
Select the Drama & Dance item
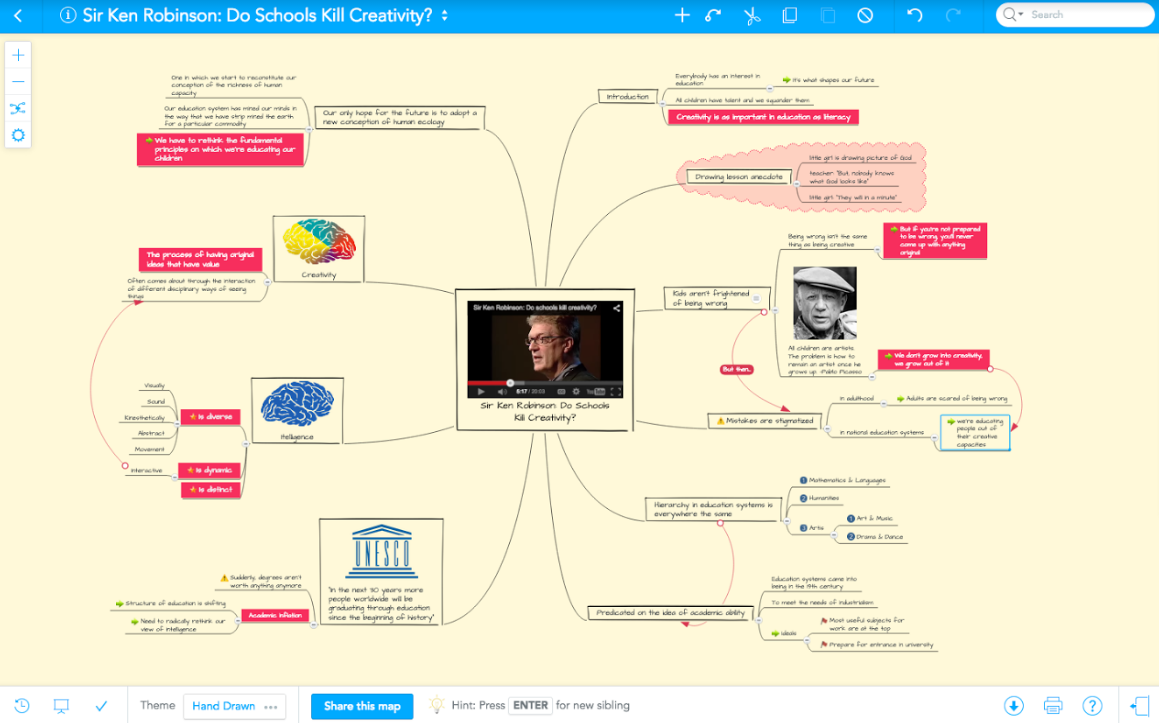874,537
